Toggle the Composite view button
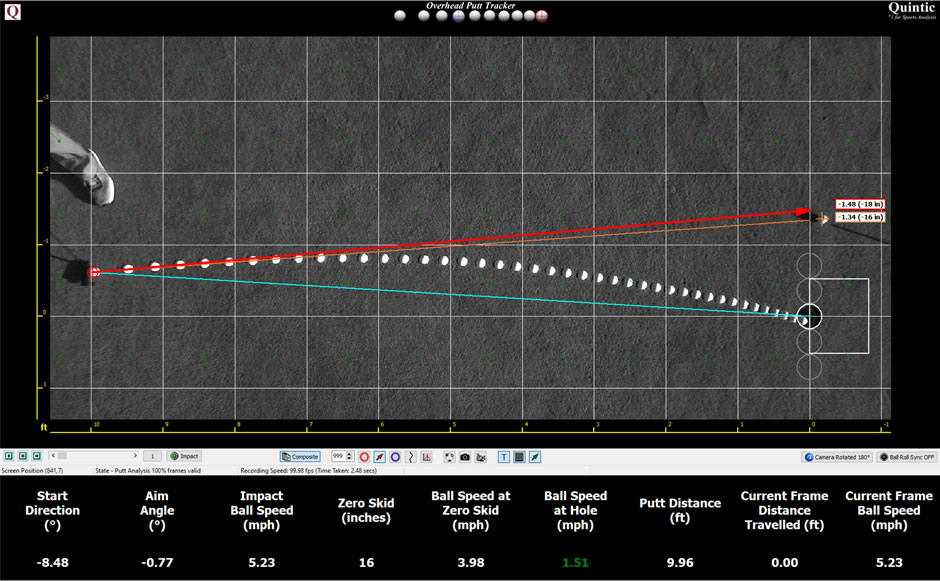The height and width of the screenshot is (581, 940). pyautogui.click(x=300, y=457)
